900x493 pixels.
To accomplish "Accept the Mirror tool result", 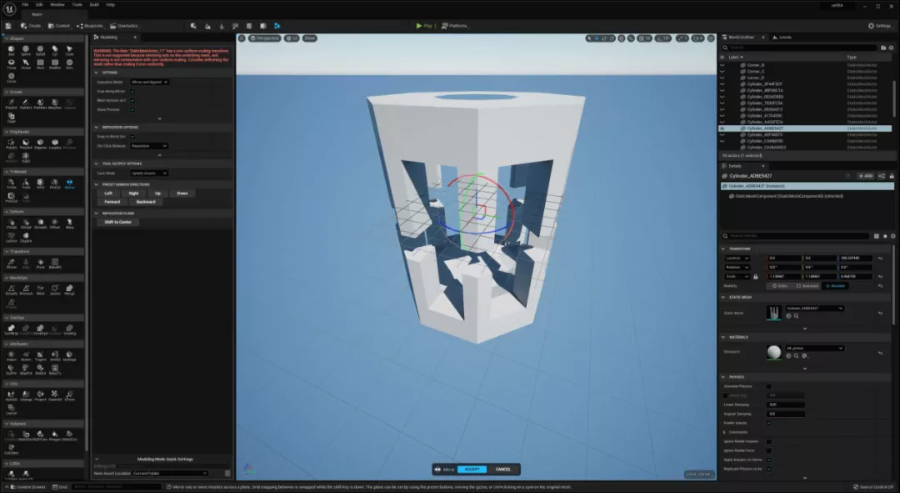I will [472, 469].
